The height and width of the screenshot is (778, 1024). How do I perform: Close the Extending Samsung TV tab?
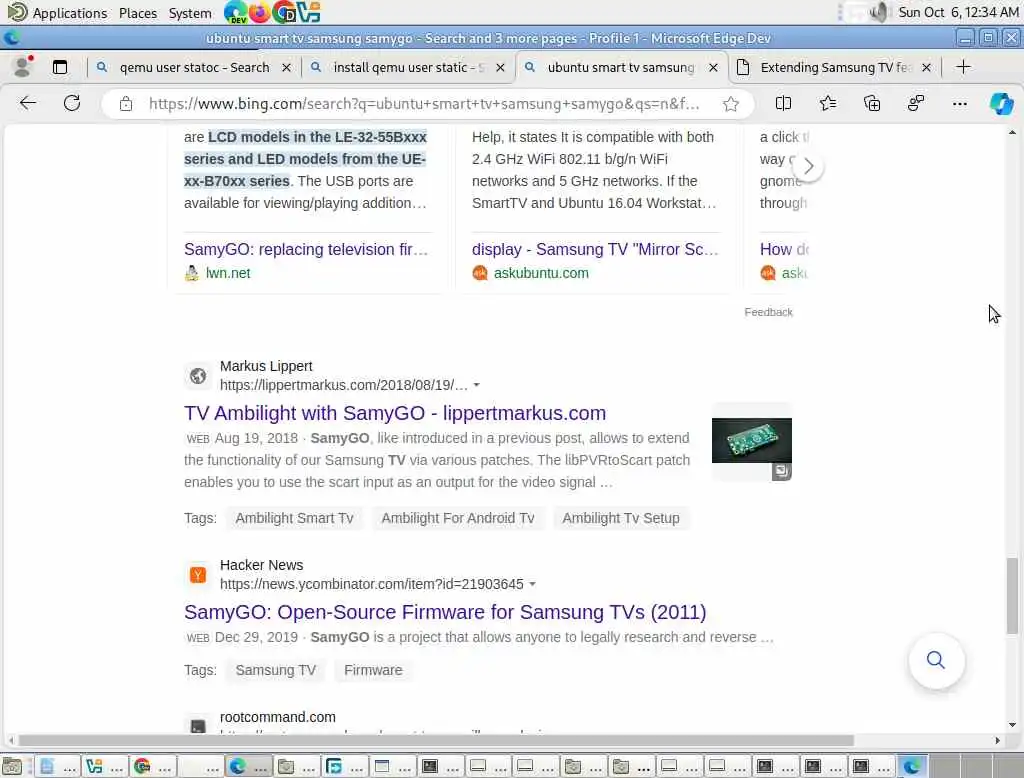coord(926,67)
